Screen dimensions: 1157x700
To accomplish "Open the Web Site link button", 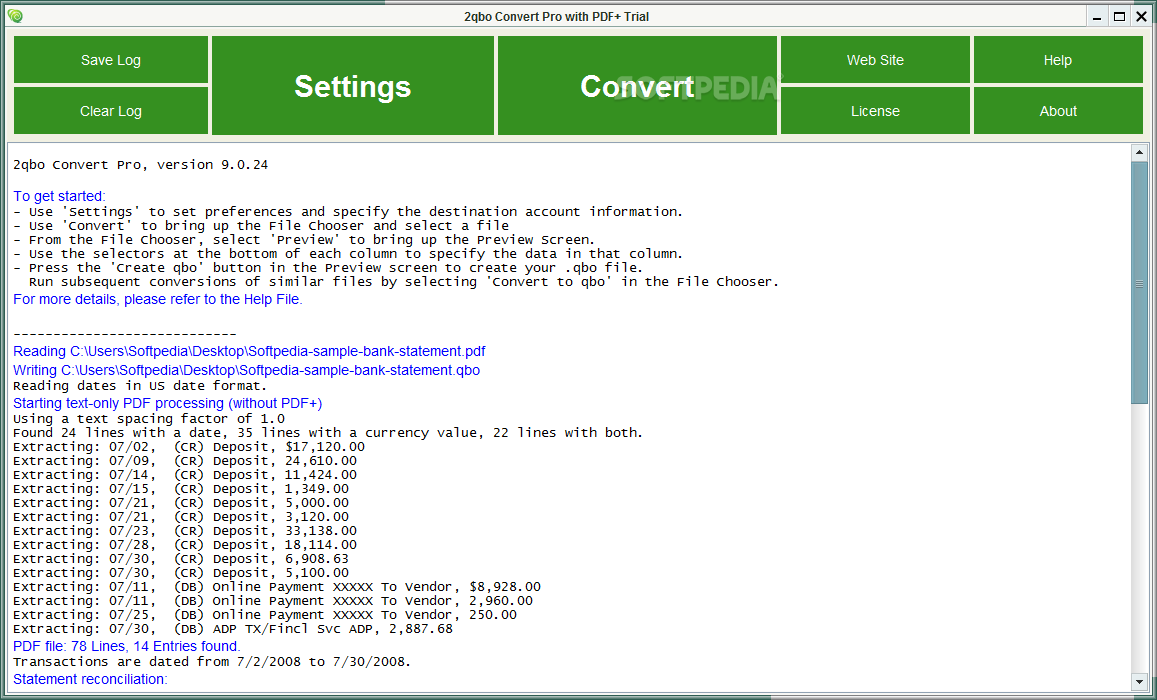I will click(x=875, y=60).
